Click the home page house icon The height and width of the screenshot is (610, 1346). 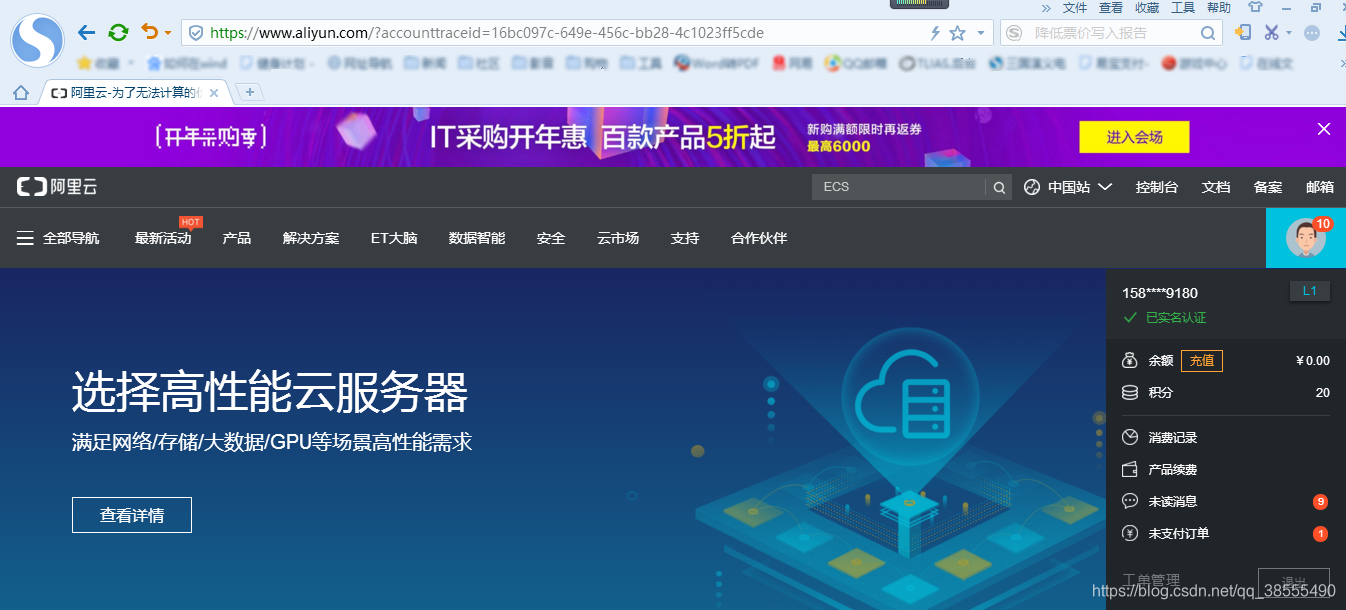point(21,93)
